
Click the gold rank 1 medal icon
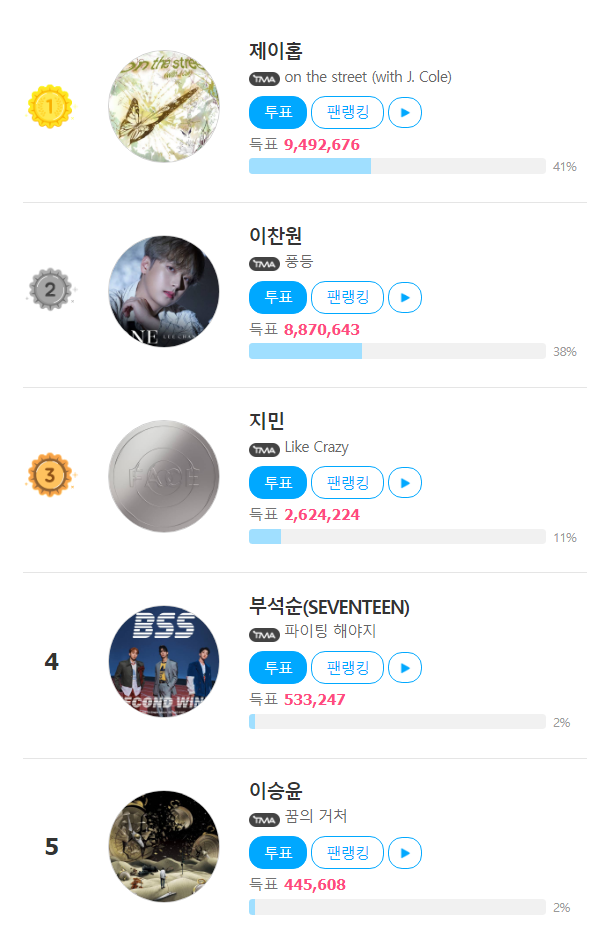(50, 107)
